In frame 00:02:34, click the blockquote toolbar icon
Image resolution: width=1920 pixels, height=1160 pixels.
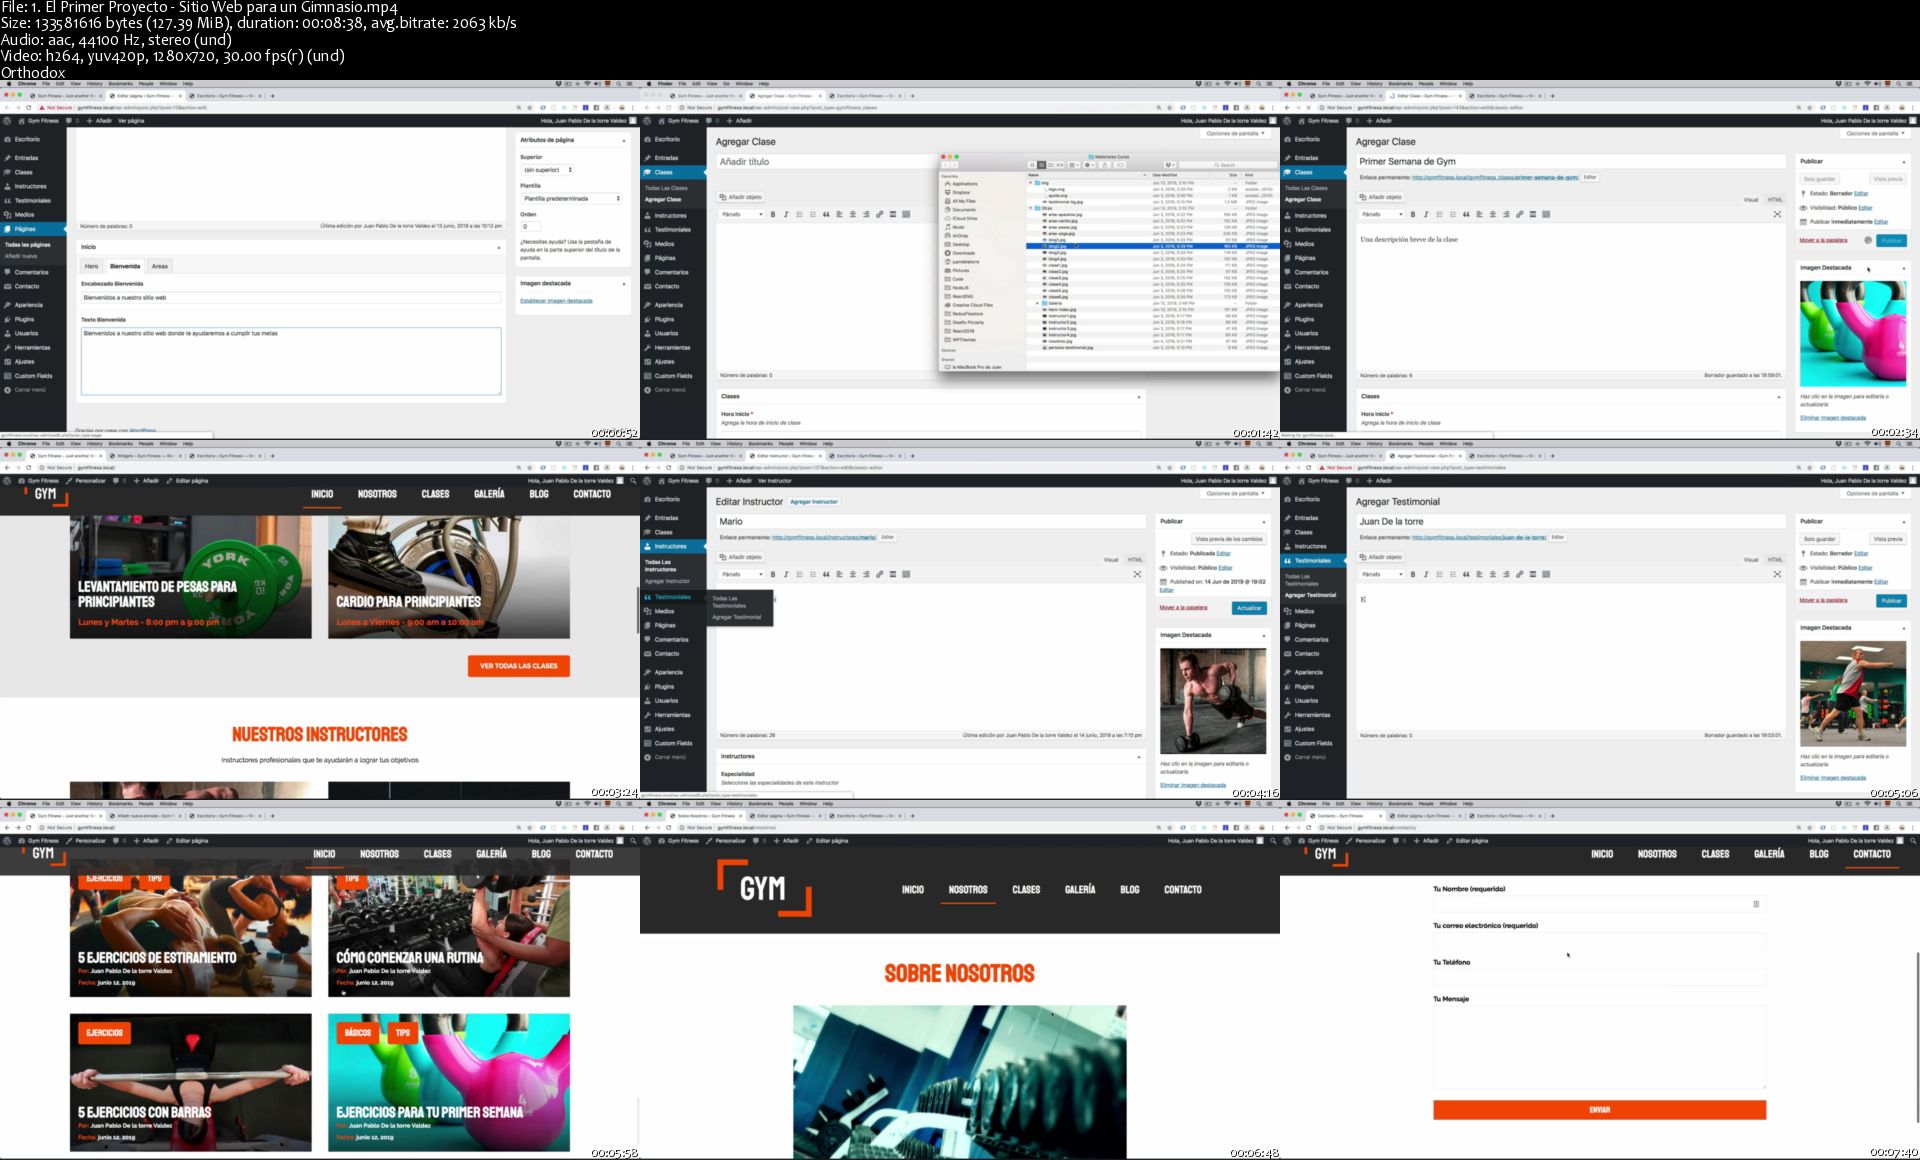click(1466, 214)
